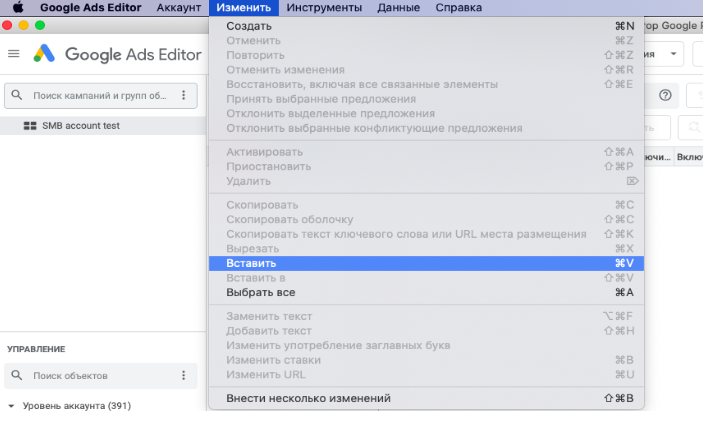This screenshot has width=703, height=422.
Task: Open the Google Ads Editor application menu
Action: pyautogui.click(x=91, y=8)
